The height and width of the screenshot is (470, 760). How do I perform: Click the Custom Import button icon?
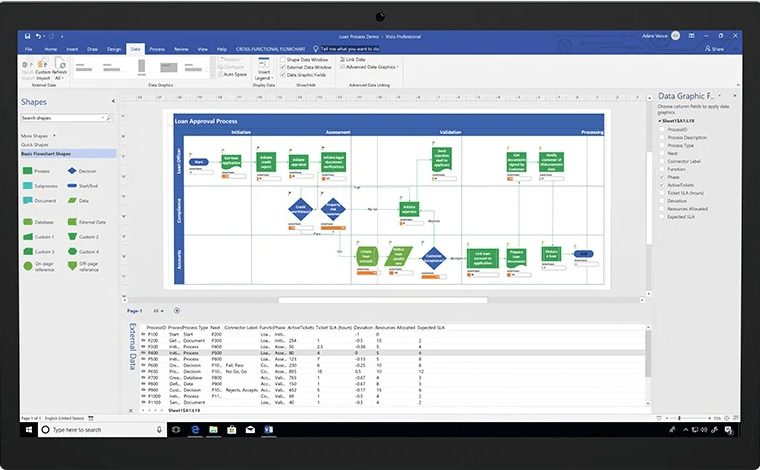coord(43,63)
